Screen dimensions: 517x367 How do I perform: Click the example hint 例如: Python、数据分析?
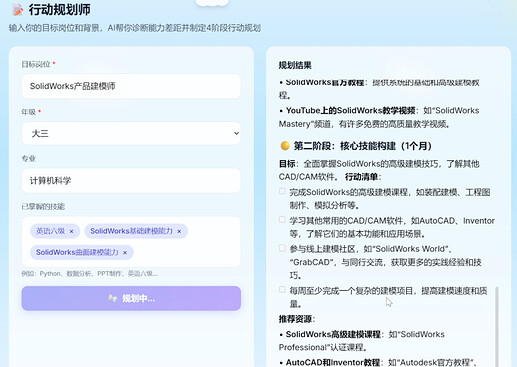(90, 274)
